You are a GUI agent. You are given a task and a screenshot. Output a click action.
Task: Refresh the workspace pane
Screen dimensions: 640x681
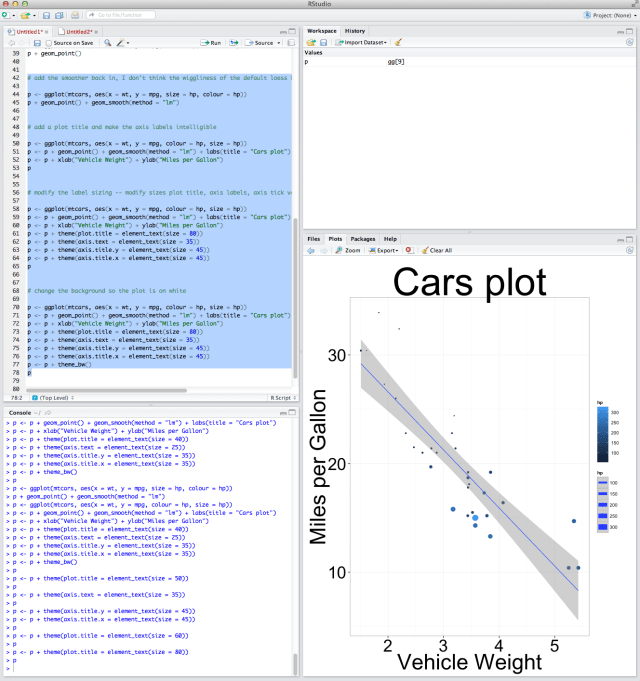click(x=630, y=42)
